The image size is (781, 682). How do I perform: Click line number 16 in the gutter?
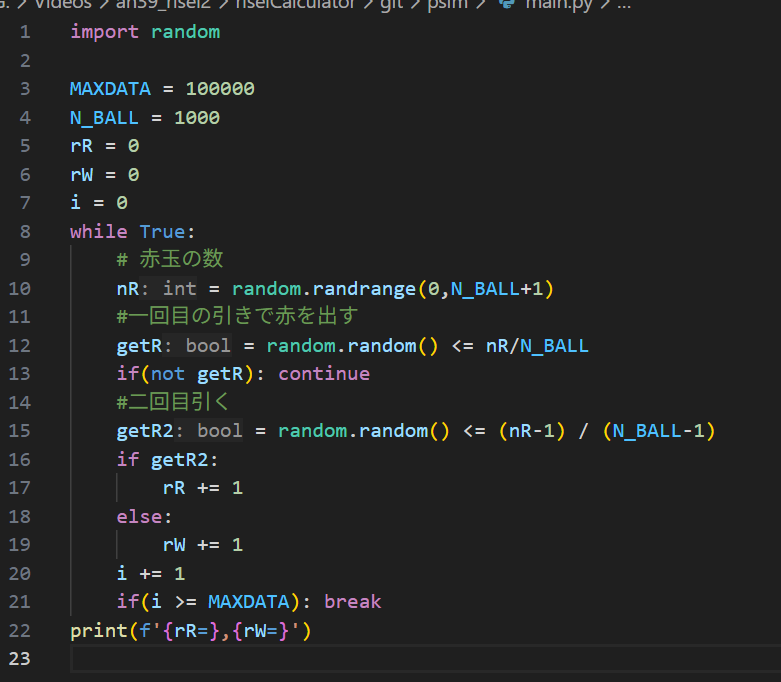click(x=19, y=459)
